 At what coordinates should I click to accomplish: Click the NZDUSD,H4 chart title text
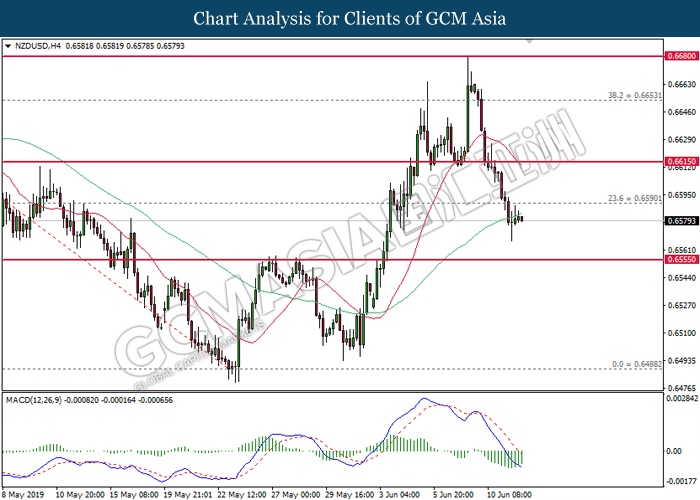pyautogui.click(x=38, y=46)
